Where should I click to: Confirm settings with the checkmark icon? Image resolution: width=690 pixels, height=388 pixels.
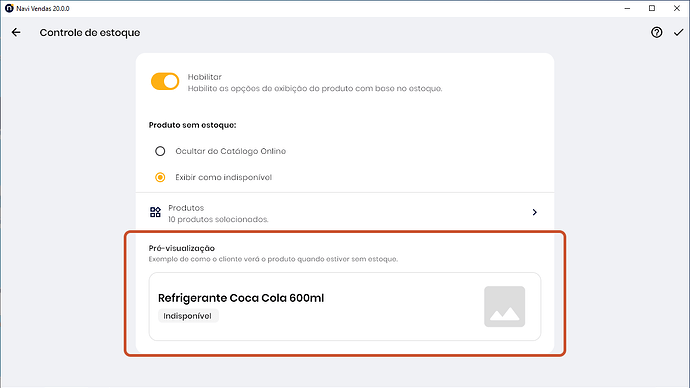[678, 32]
